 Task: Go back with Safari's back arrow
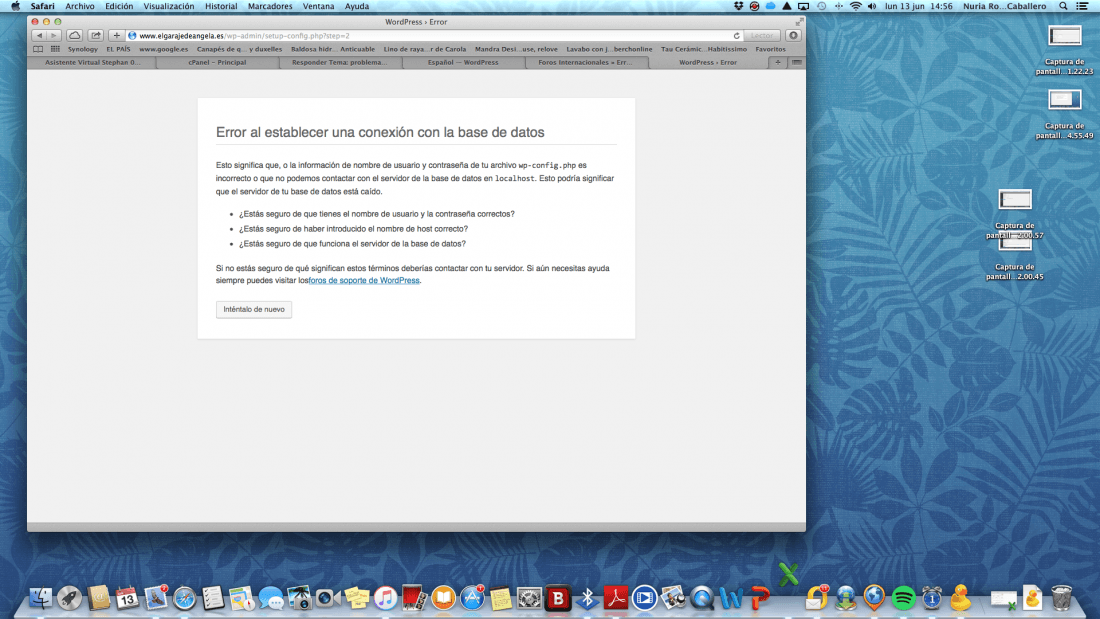tap(39, 35)
